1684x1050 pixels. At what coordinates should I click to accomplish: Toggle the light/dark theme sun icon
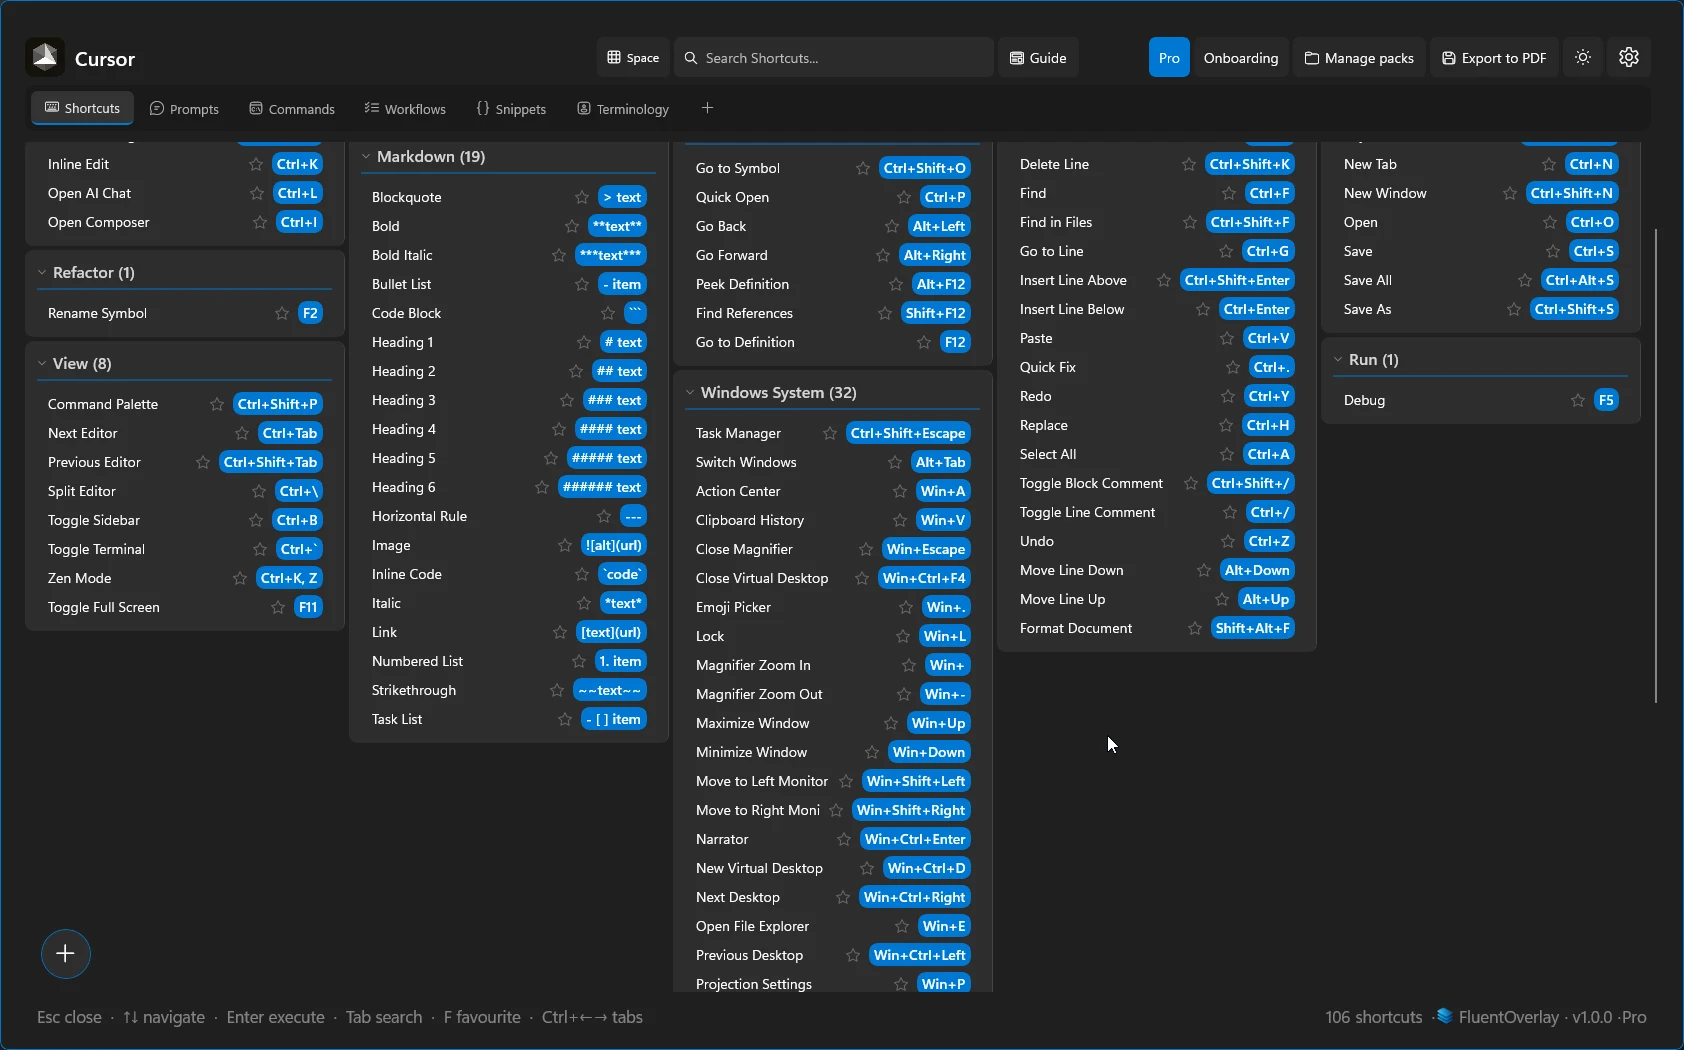[x=1582, y=57]
